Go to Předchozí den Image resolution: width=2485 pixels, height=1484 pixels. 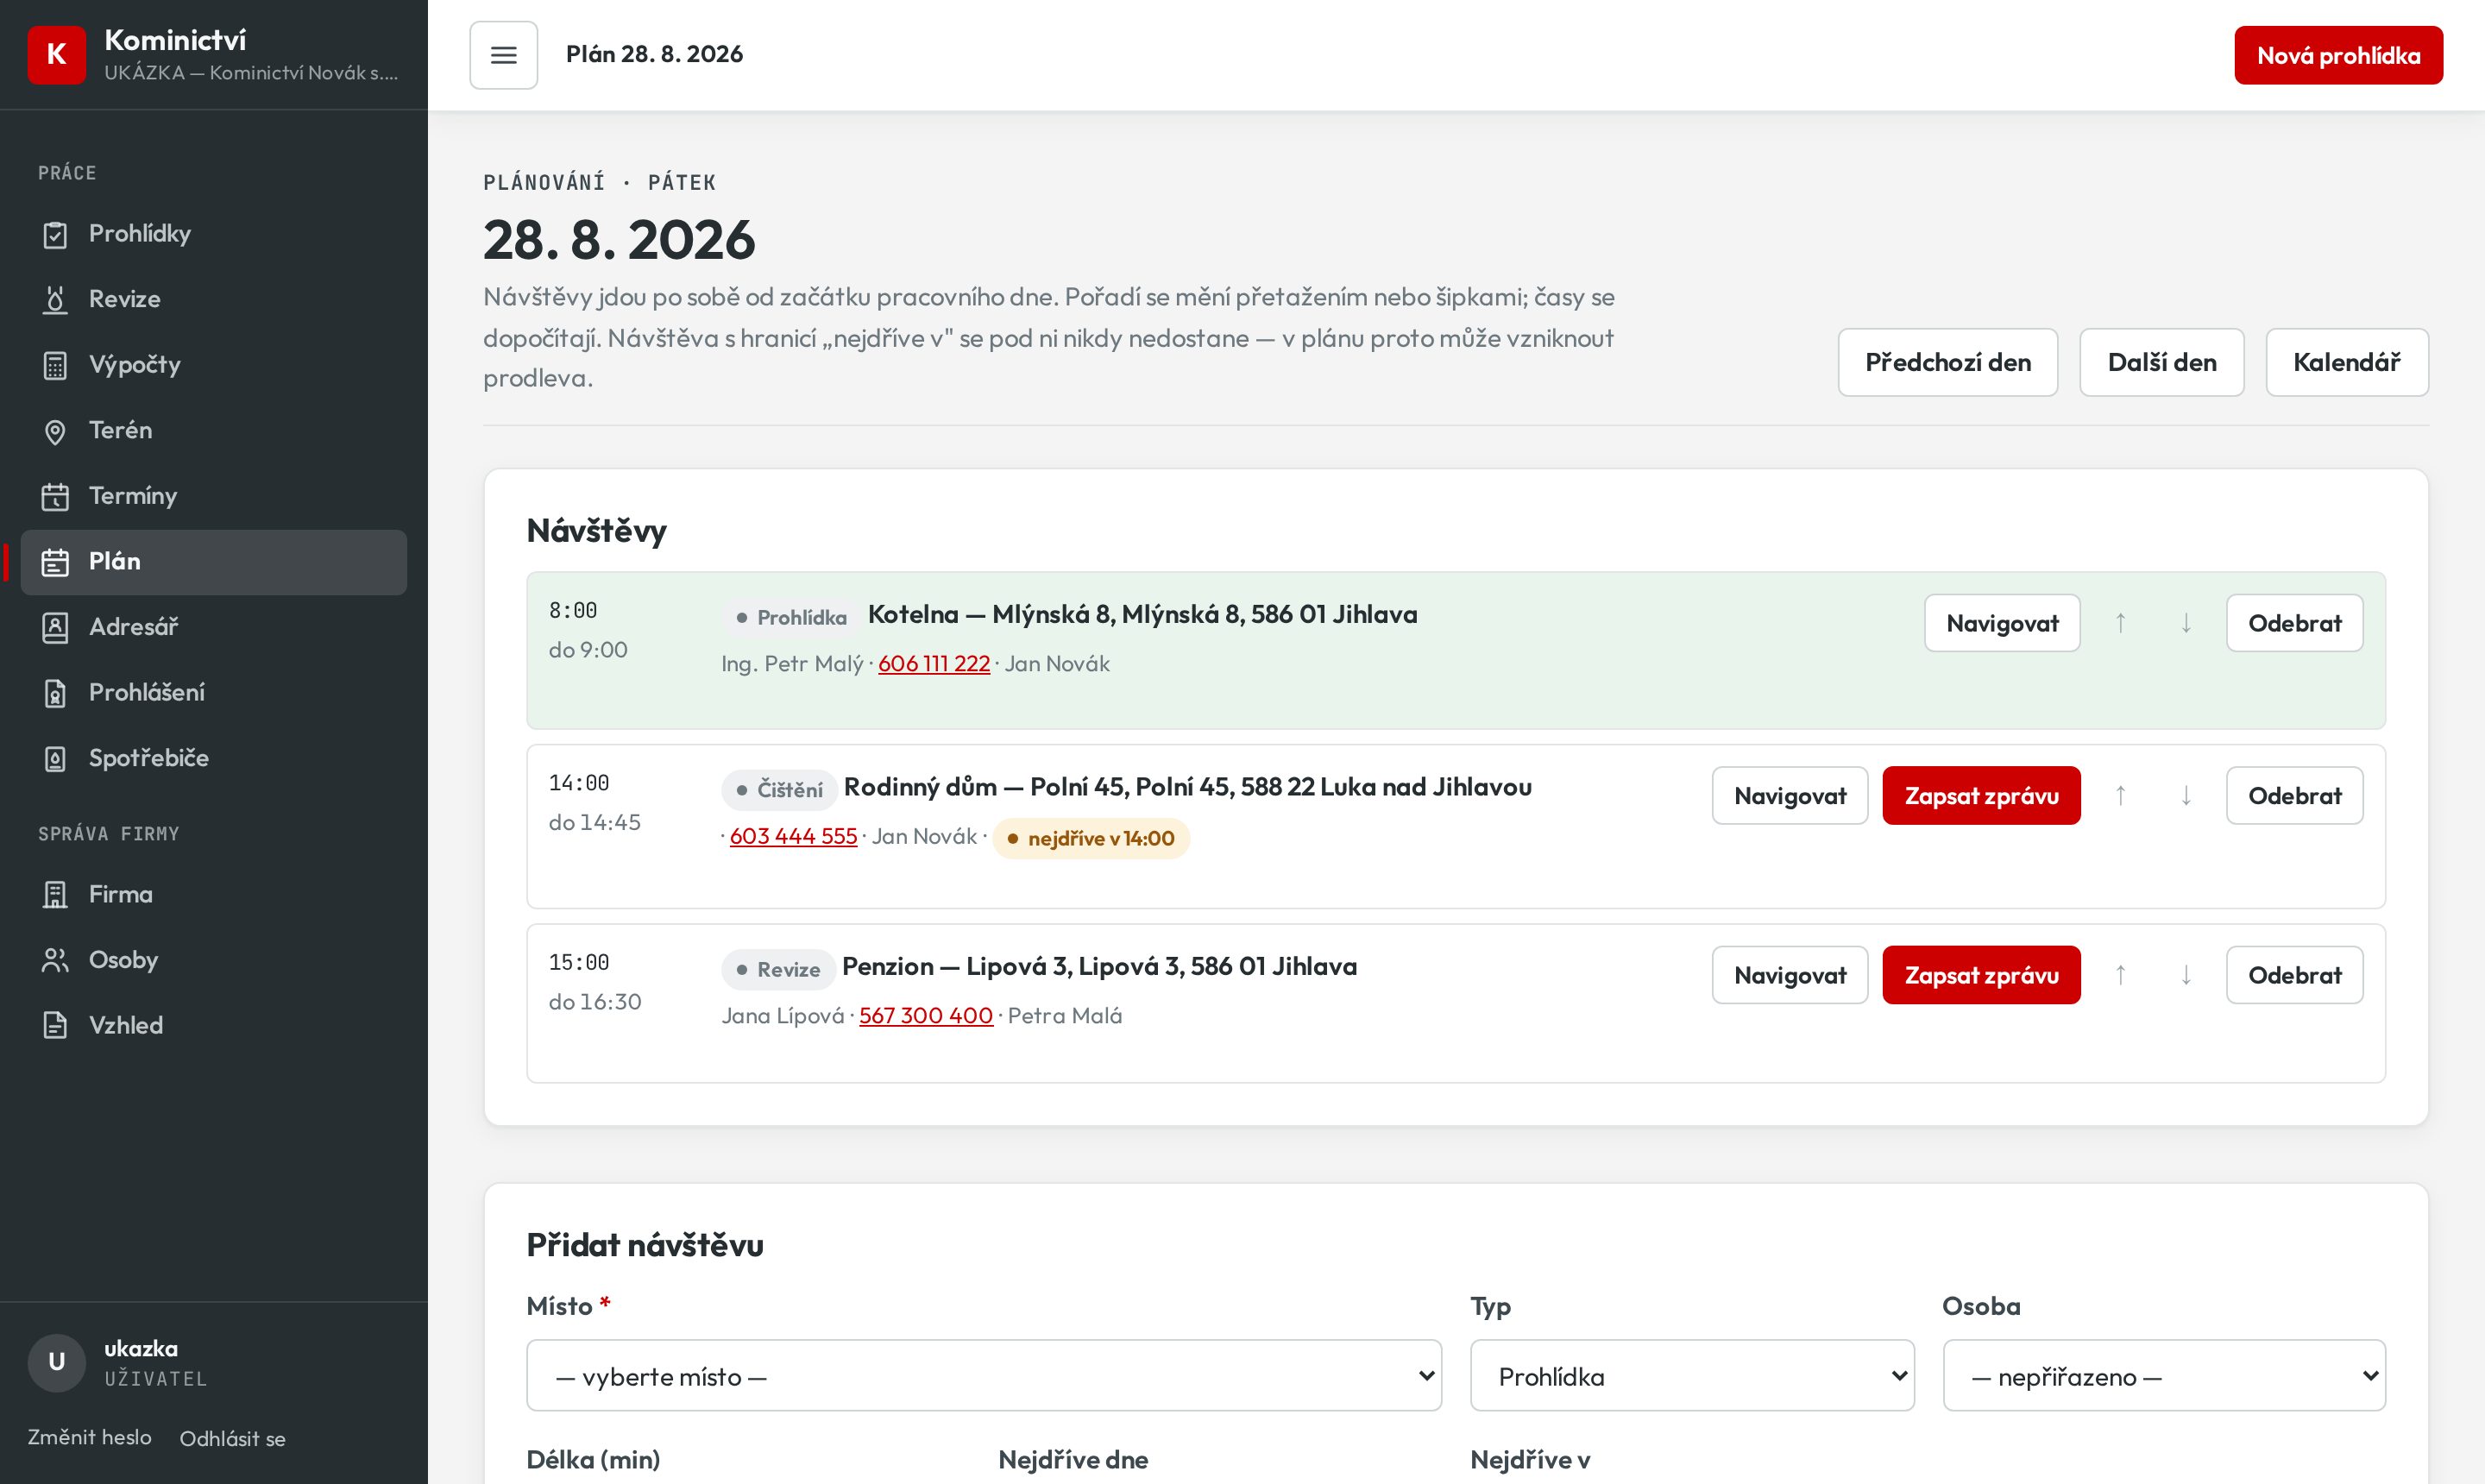(x=1947, y=362)
